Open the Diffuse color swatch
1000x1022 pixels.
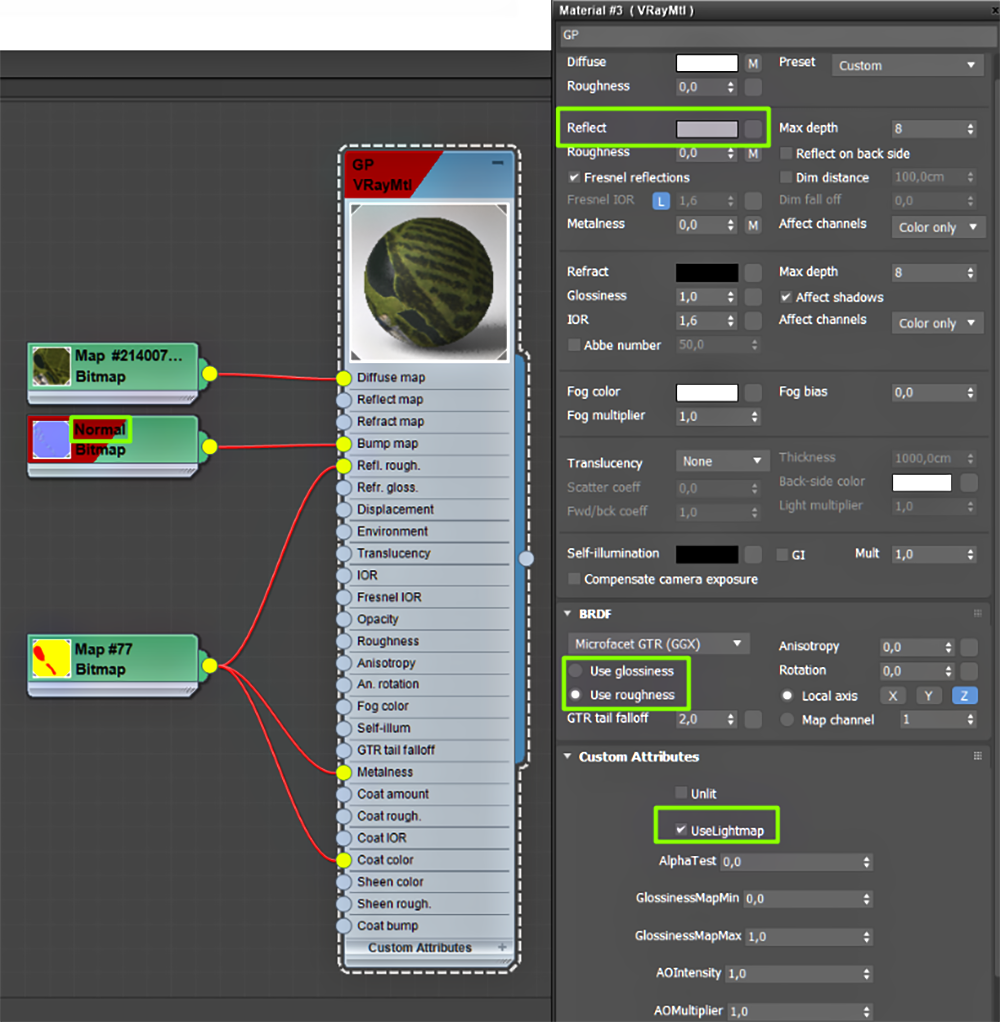tap(707, 63)
